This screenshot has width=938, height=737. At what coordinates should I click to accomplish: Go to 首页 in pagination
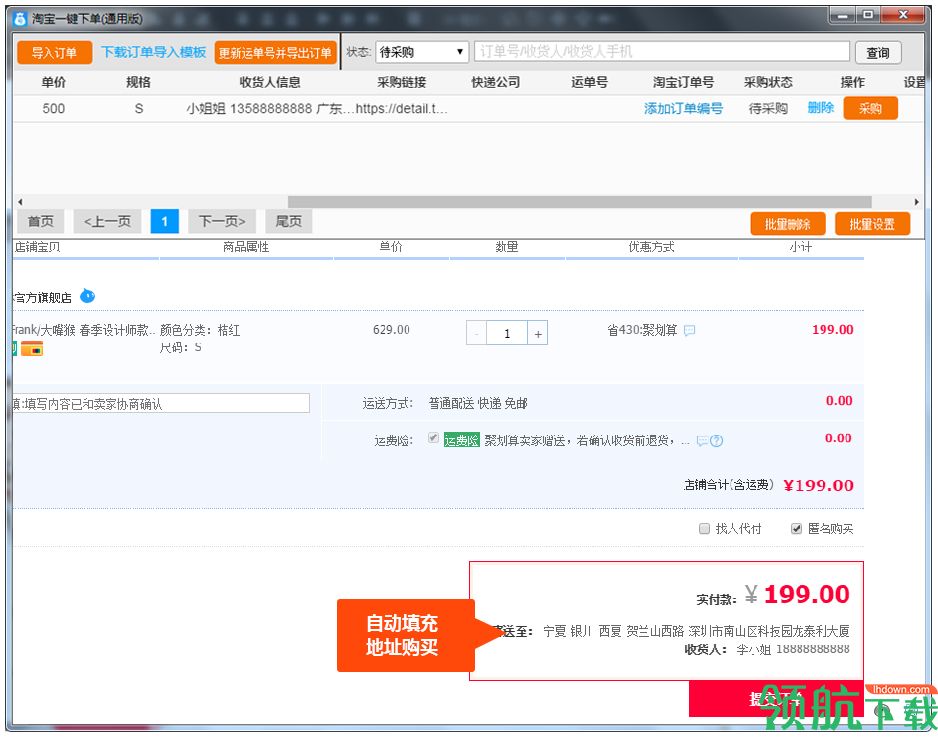point(41,221)
